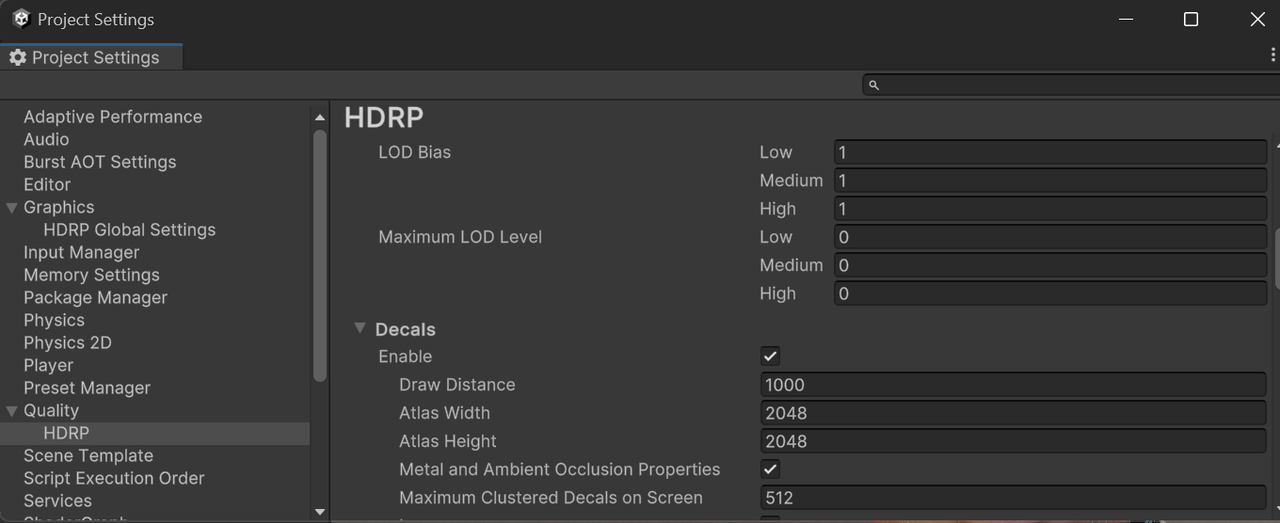The image size is (1280, 523).
Task: Click the sidebar scroll down arrow
Action: pyautogui.click(x=320, y=512)
